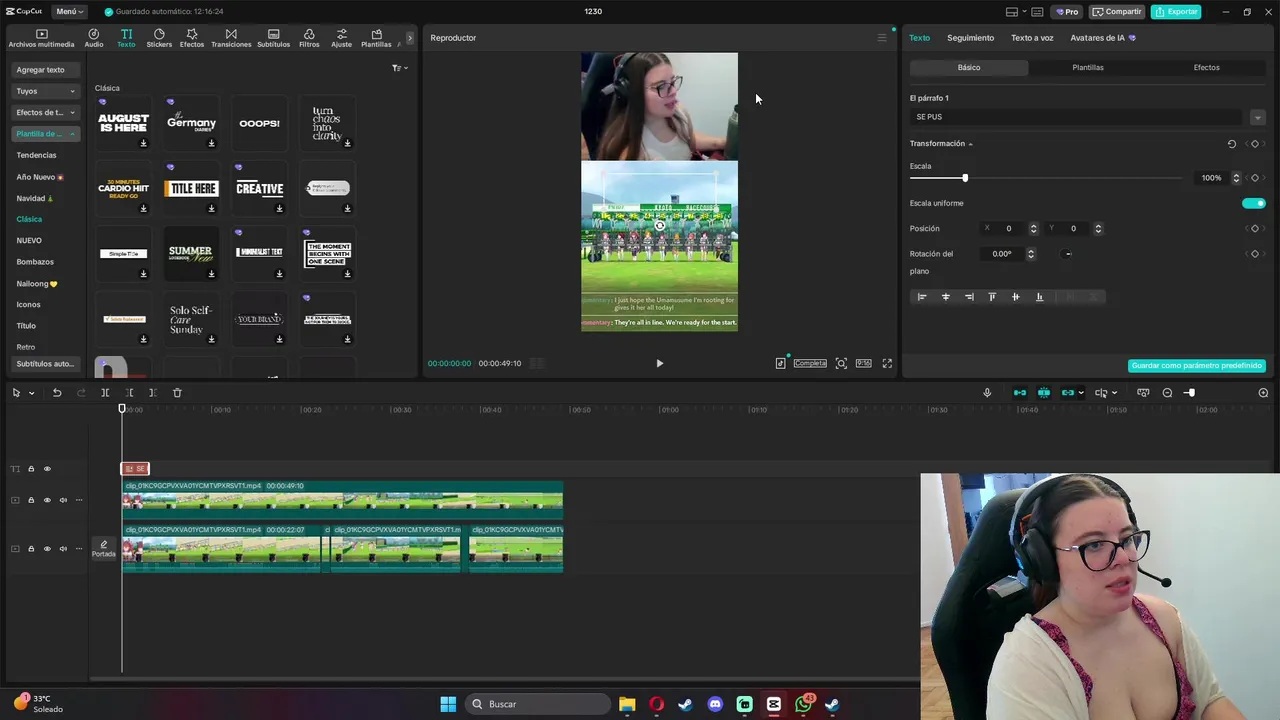1280x720 pixels.
Task: Click Guardar como parámetro predefinido
Action: 1196,366
